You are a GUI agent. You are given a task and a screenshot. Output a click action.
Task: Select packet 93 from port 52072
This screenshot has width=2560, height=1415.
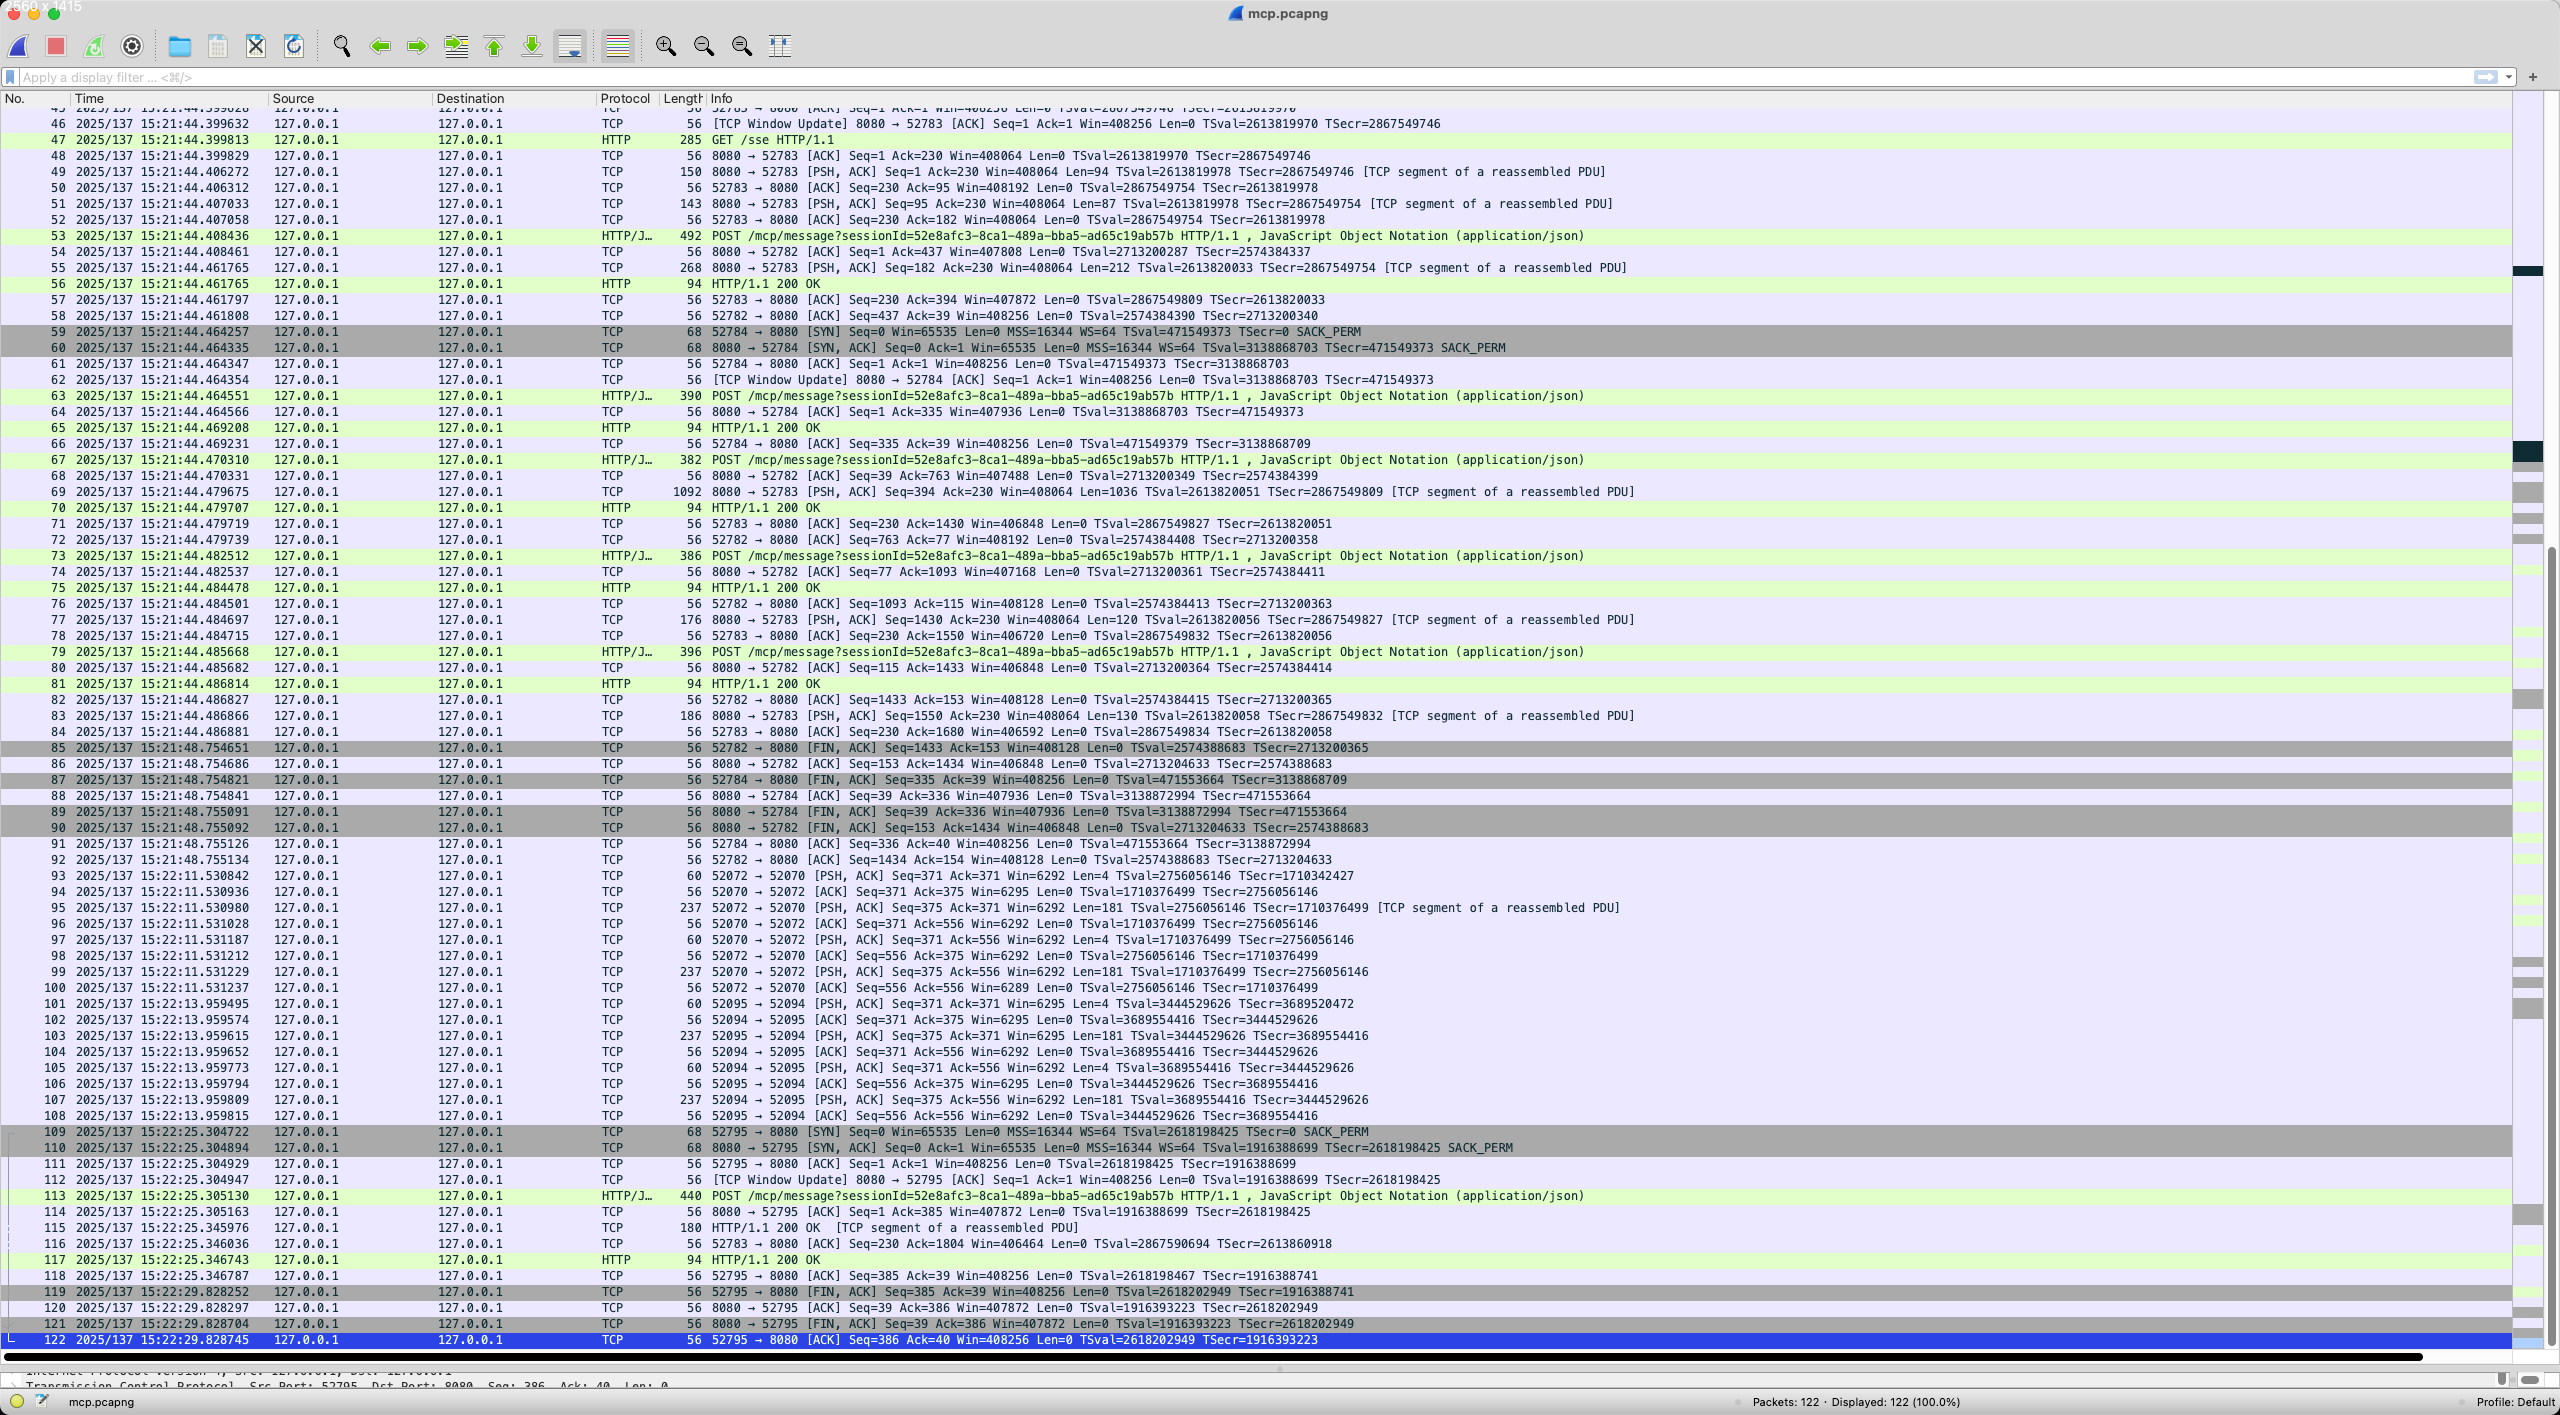tap(1256, 876)
